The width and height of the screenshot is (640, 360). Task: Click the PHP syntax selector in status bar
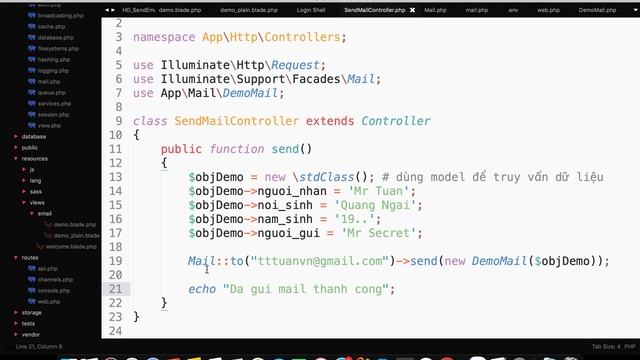(629, 347)
